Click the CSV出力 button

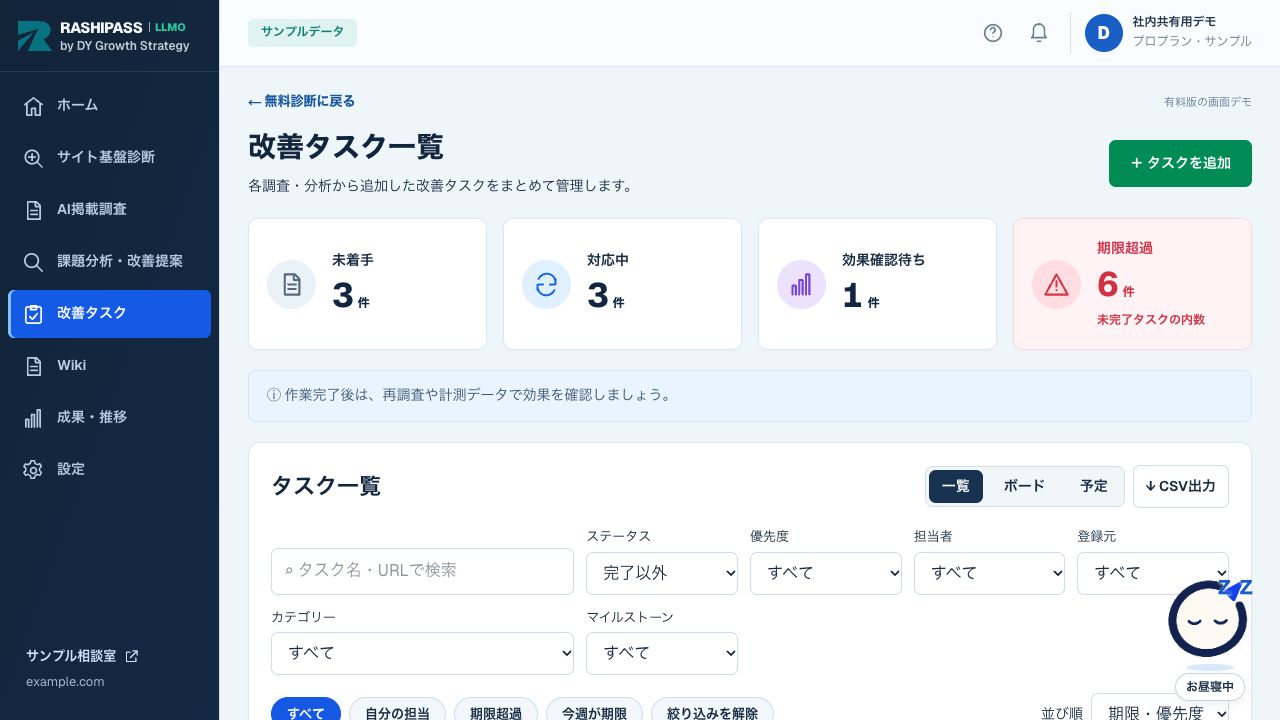1181,486
